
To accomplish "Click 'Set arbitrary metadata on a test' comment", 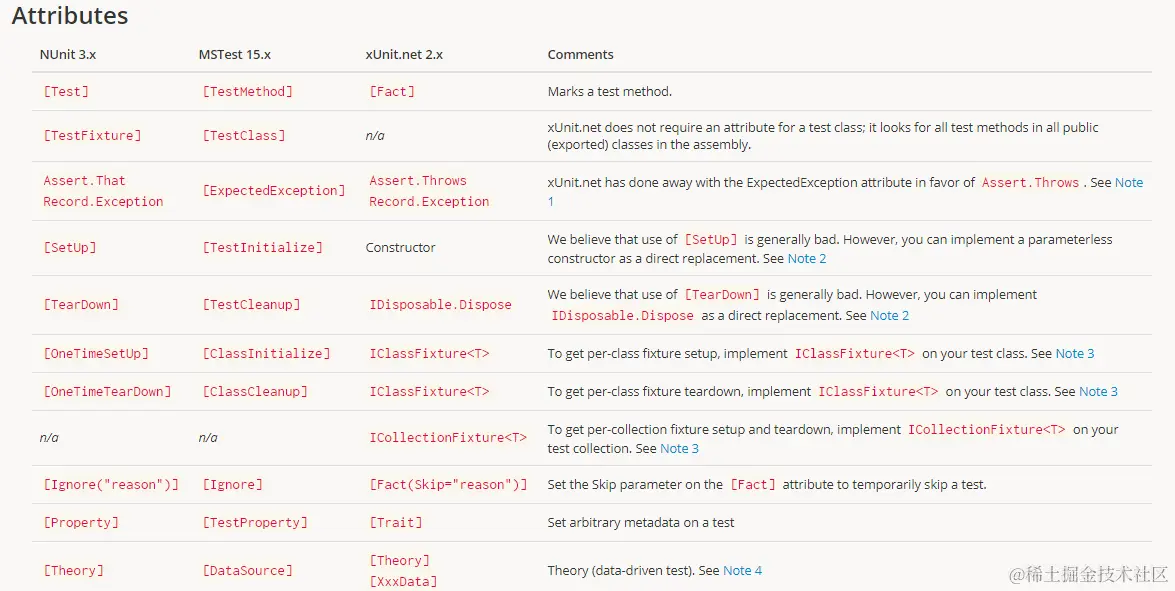I will tap(641, 523).
